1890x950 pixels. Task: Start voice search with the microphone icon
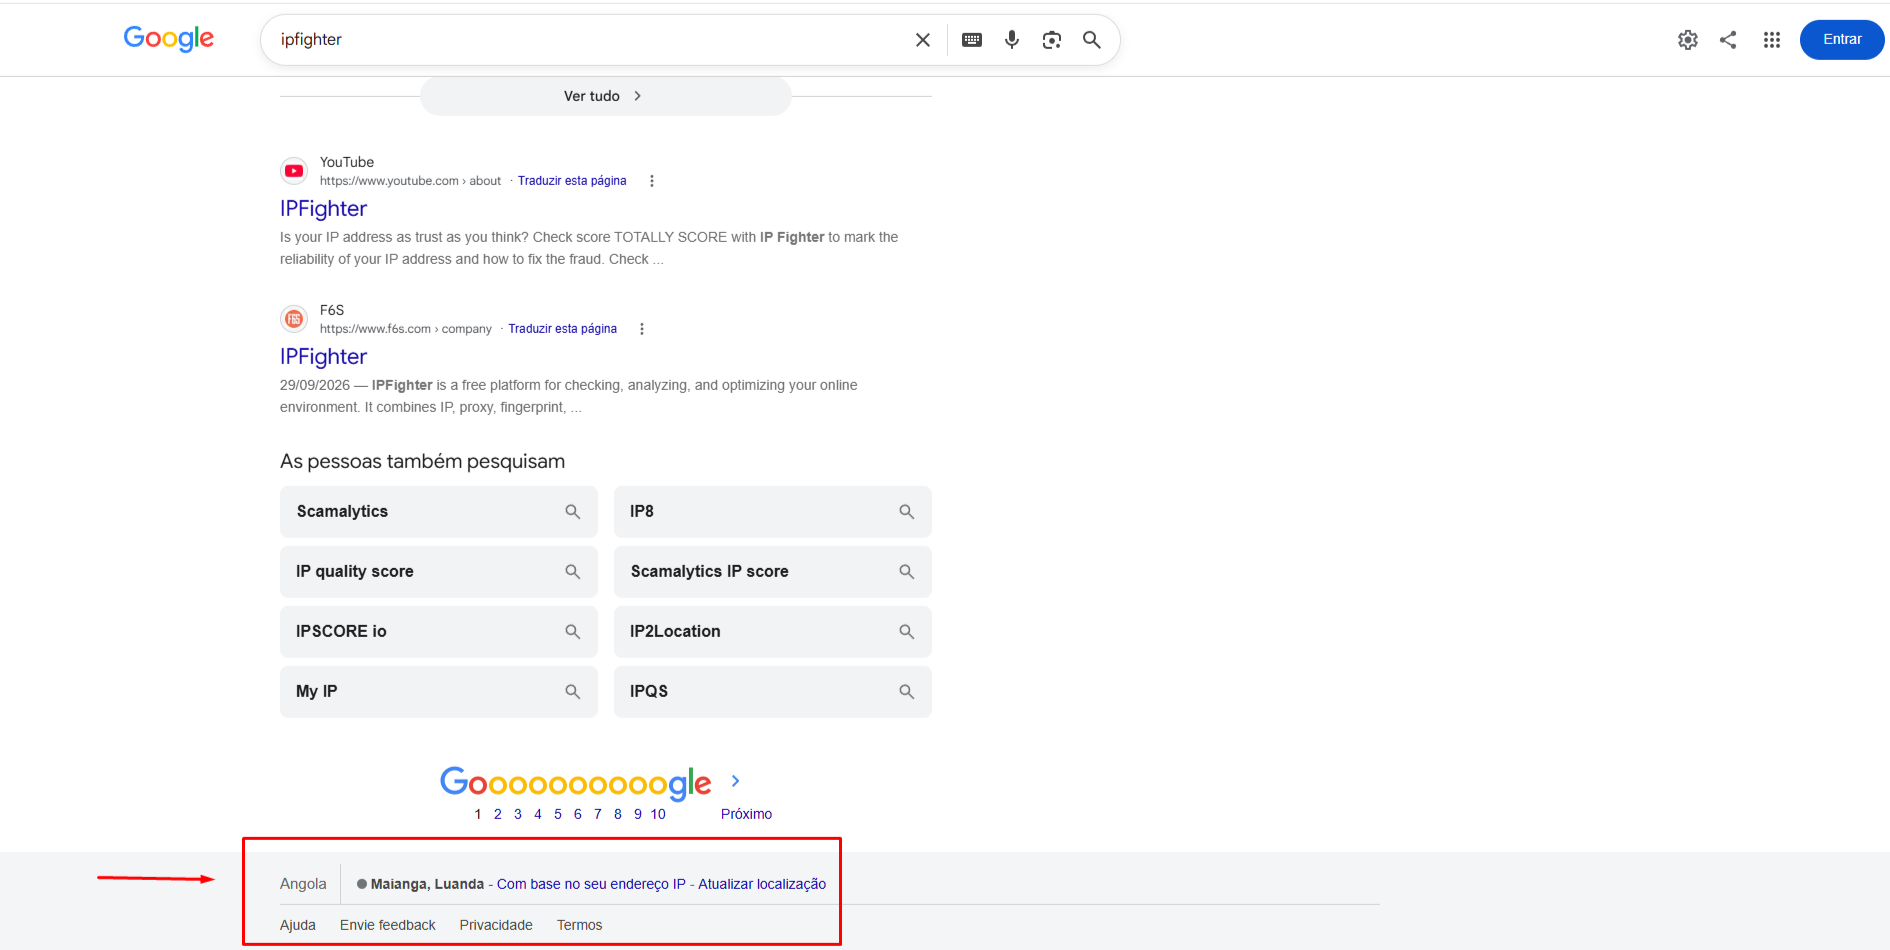[x=1012, y=40]
